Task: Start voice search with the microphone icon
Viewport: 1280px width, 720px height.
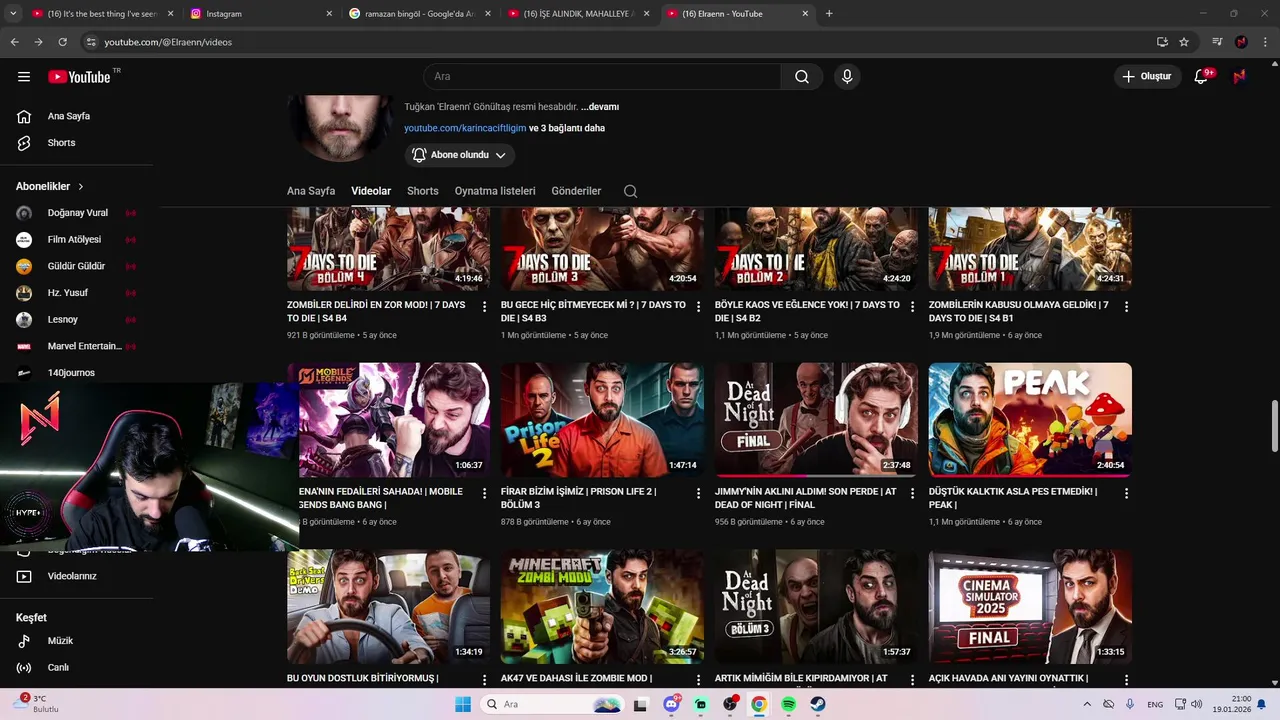Action: click(x=847, y=77)
